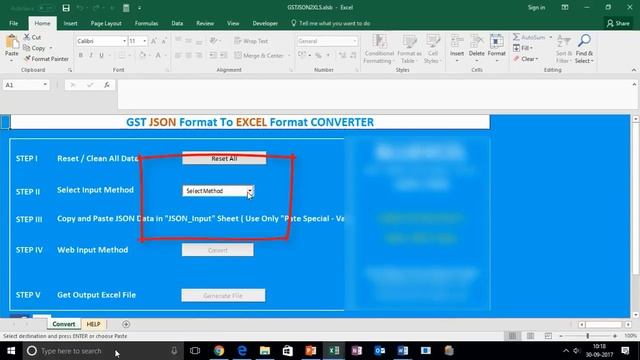Open the Number format dropdown showing General

click(354, 41)
